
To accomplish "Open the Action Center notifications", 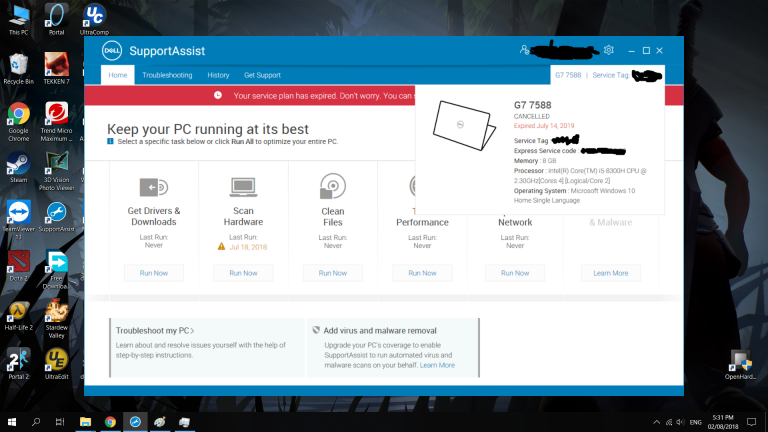I will 751,422.
